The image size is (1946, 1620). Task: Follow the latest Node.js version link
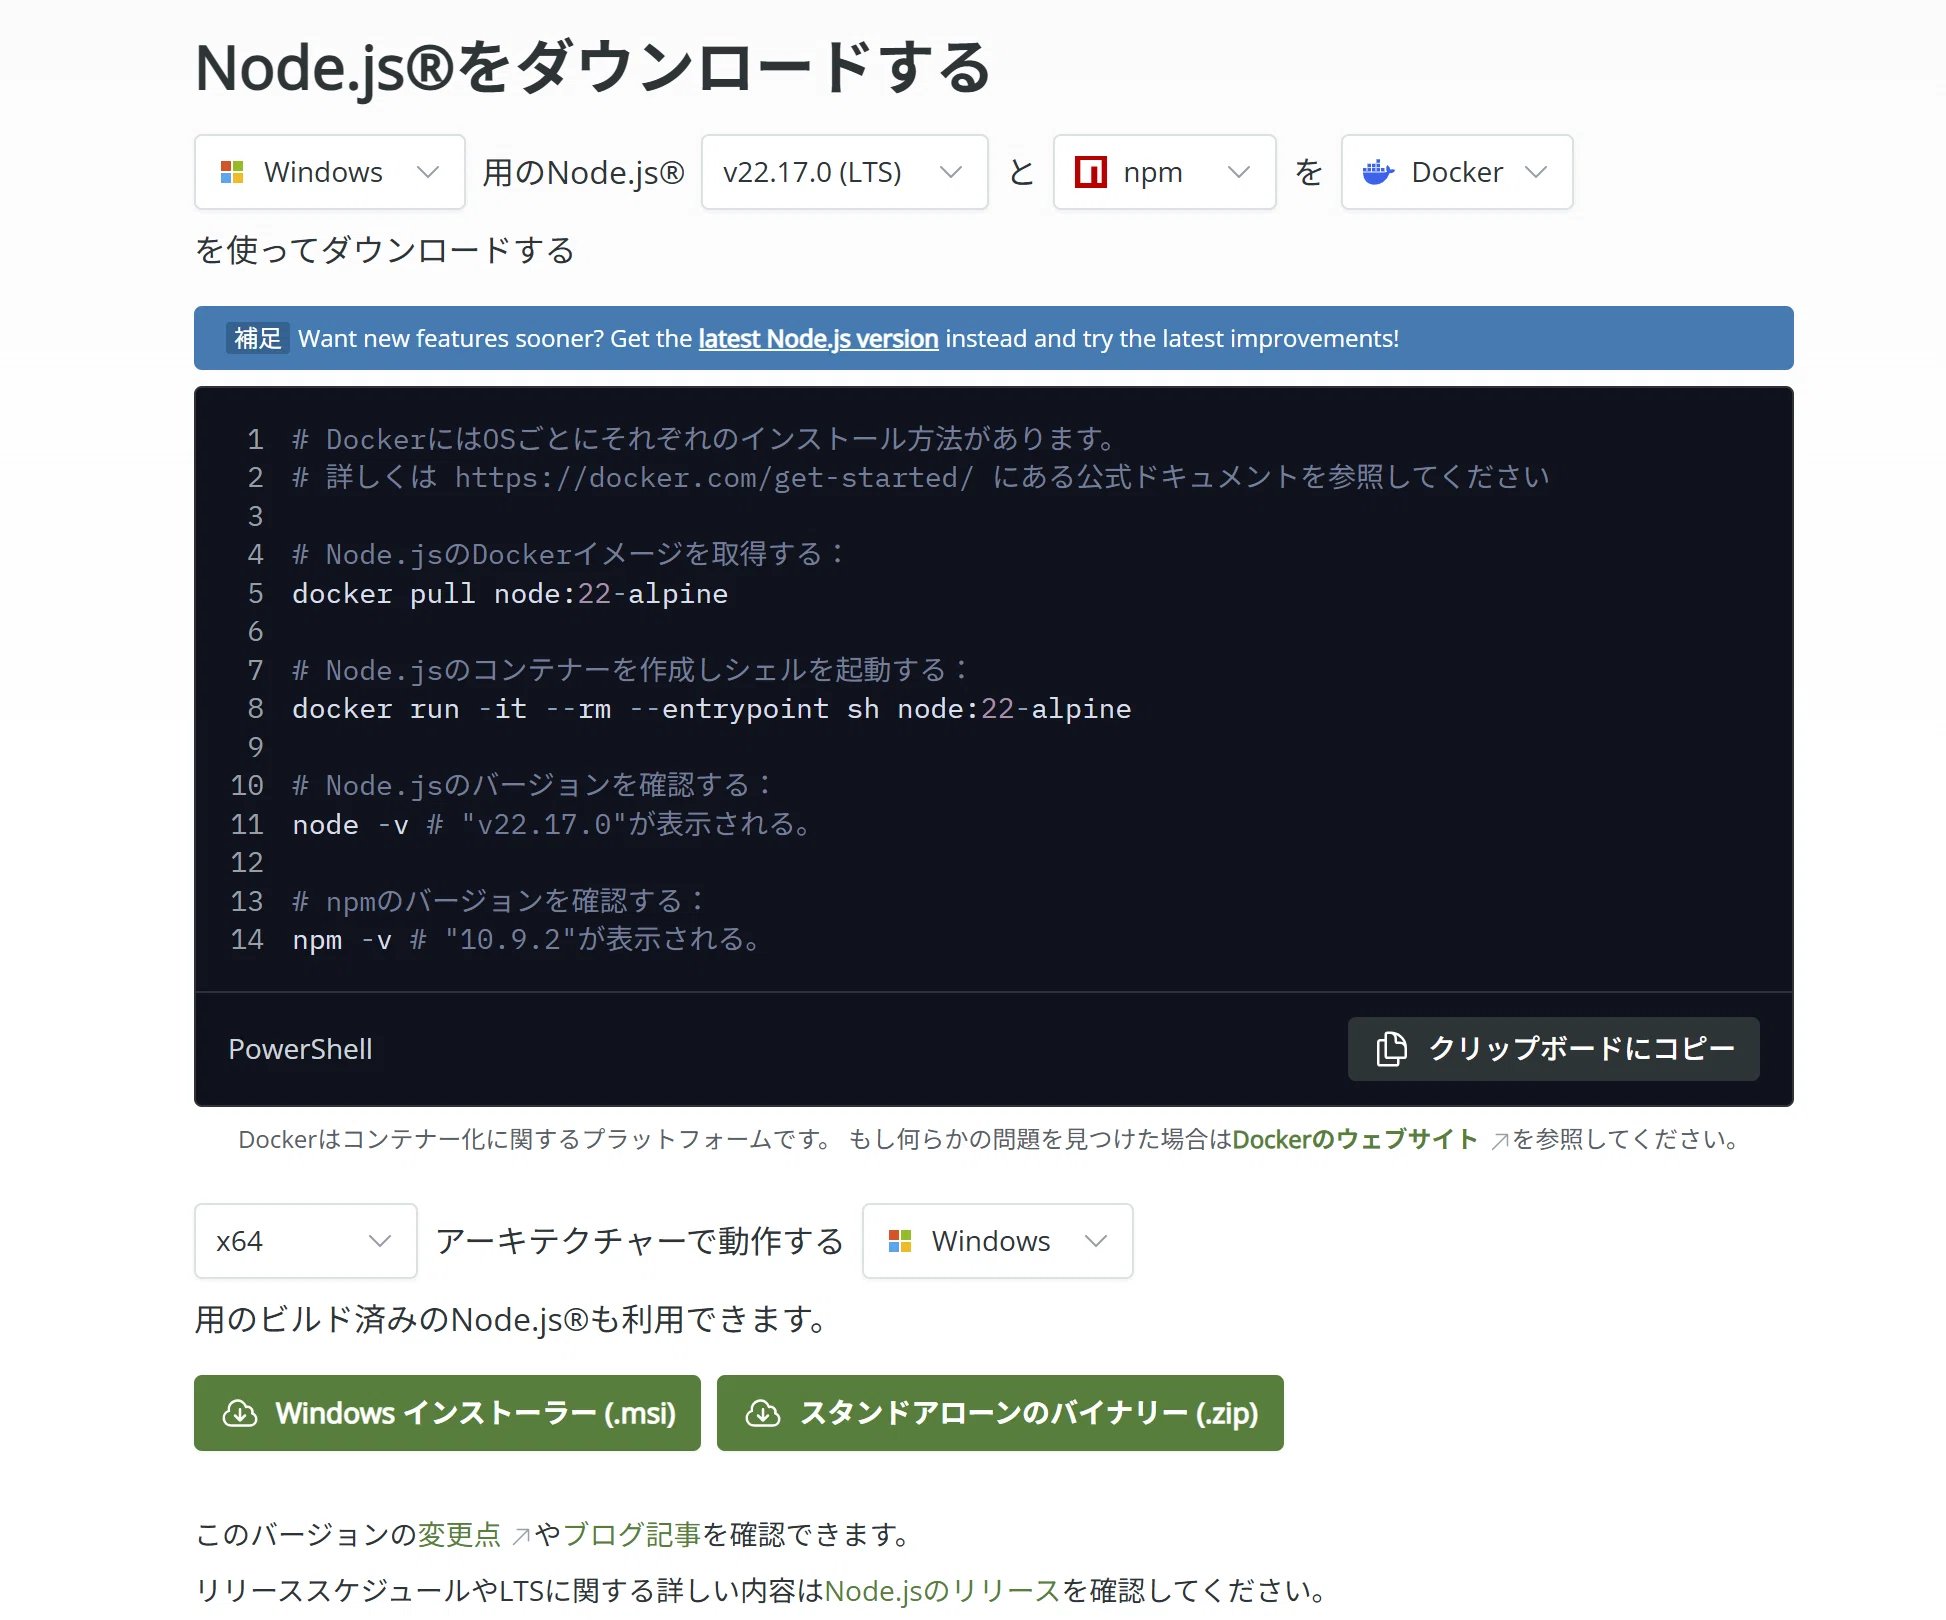818,339
